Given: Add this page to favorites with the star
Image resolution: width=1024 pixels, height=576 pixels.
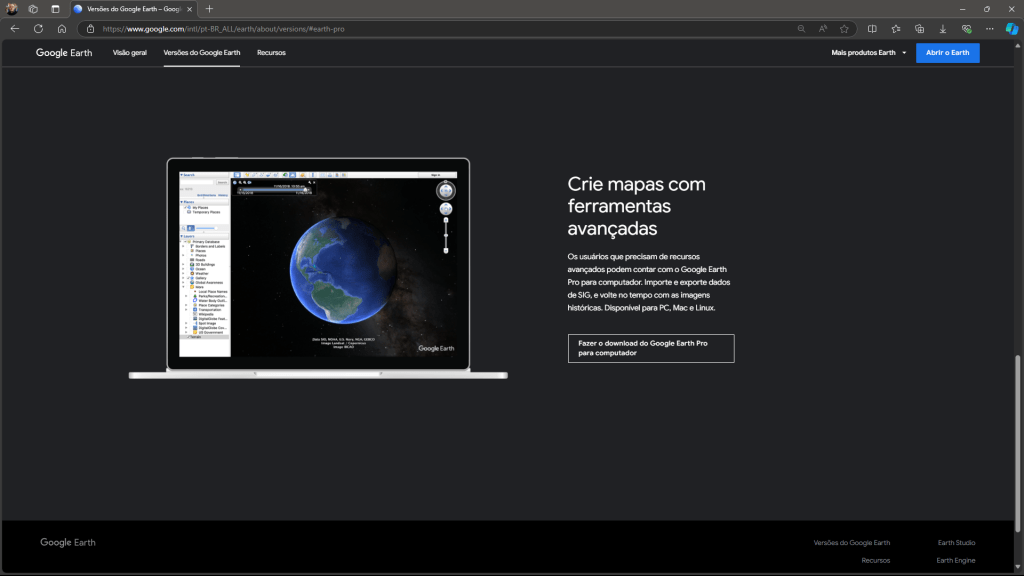Looking at the screenshot, I should point(844,29).
